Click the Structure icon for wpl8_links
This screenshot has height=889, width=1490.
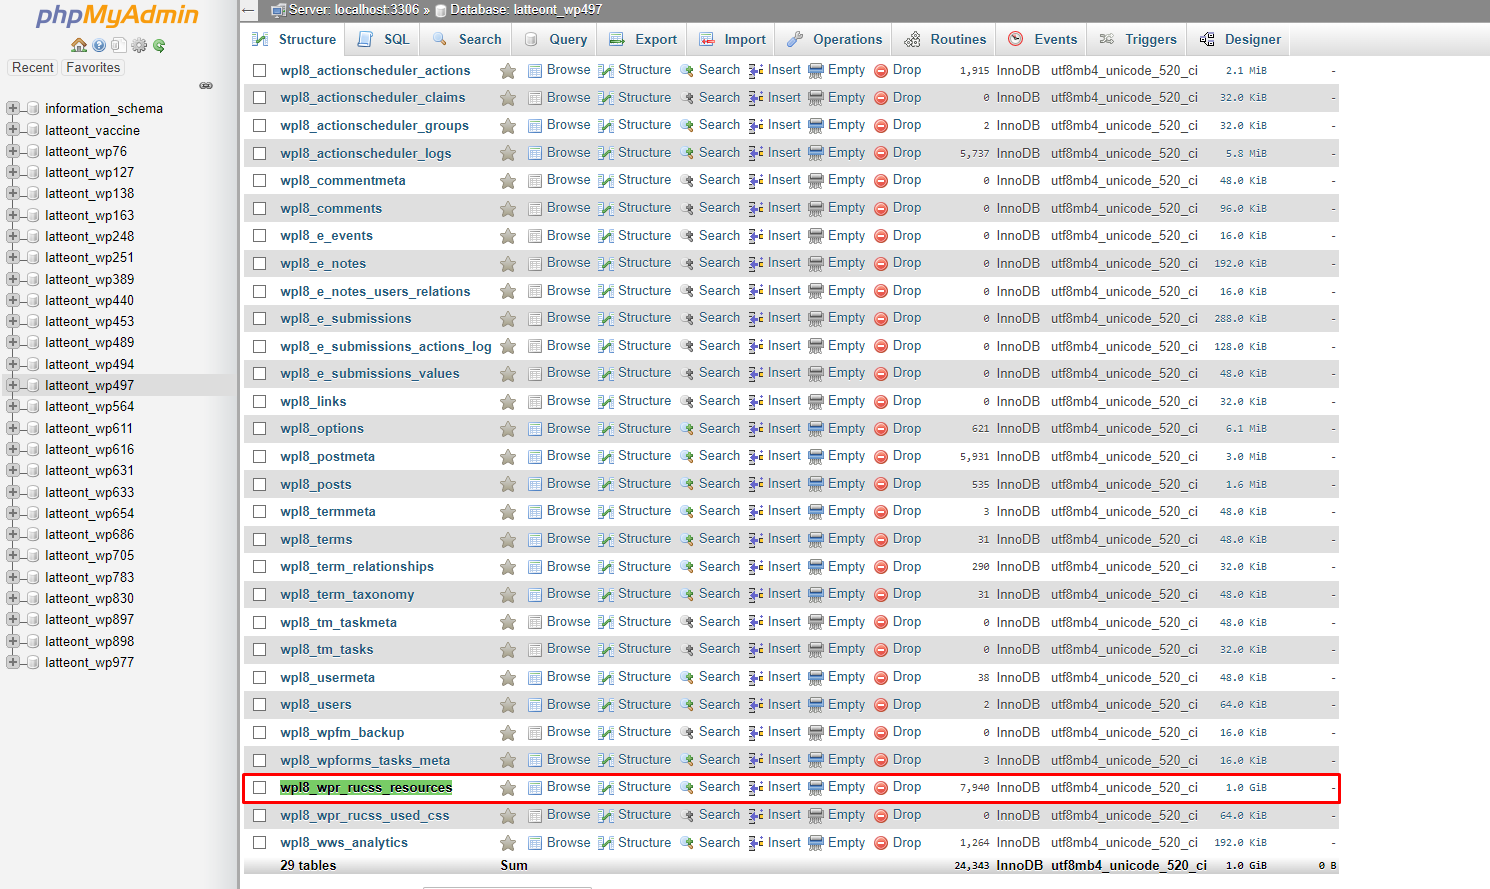click(606, 401)
